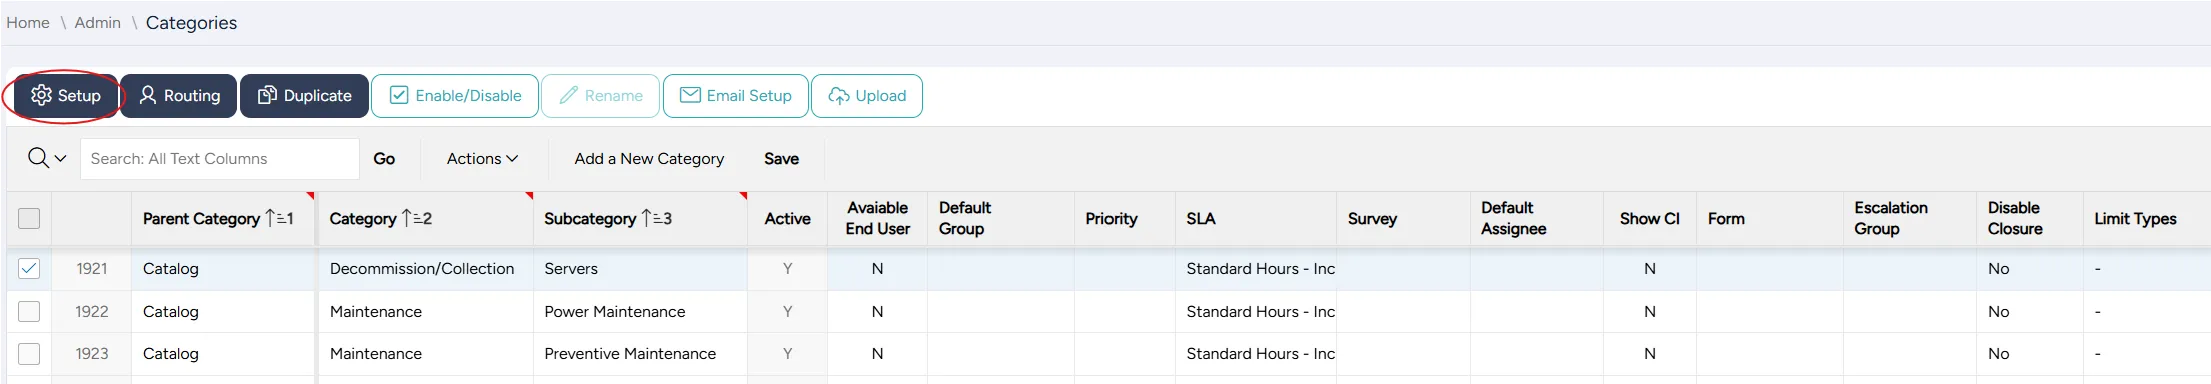Open the Routing button
This screenshot has height=384, width=2211.
(179, 96)
